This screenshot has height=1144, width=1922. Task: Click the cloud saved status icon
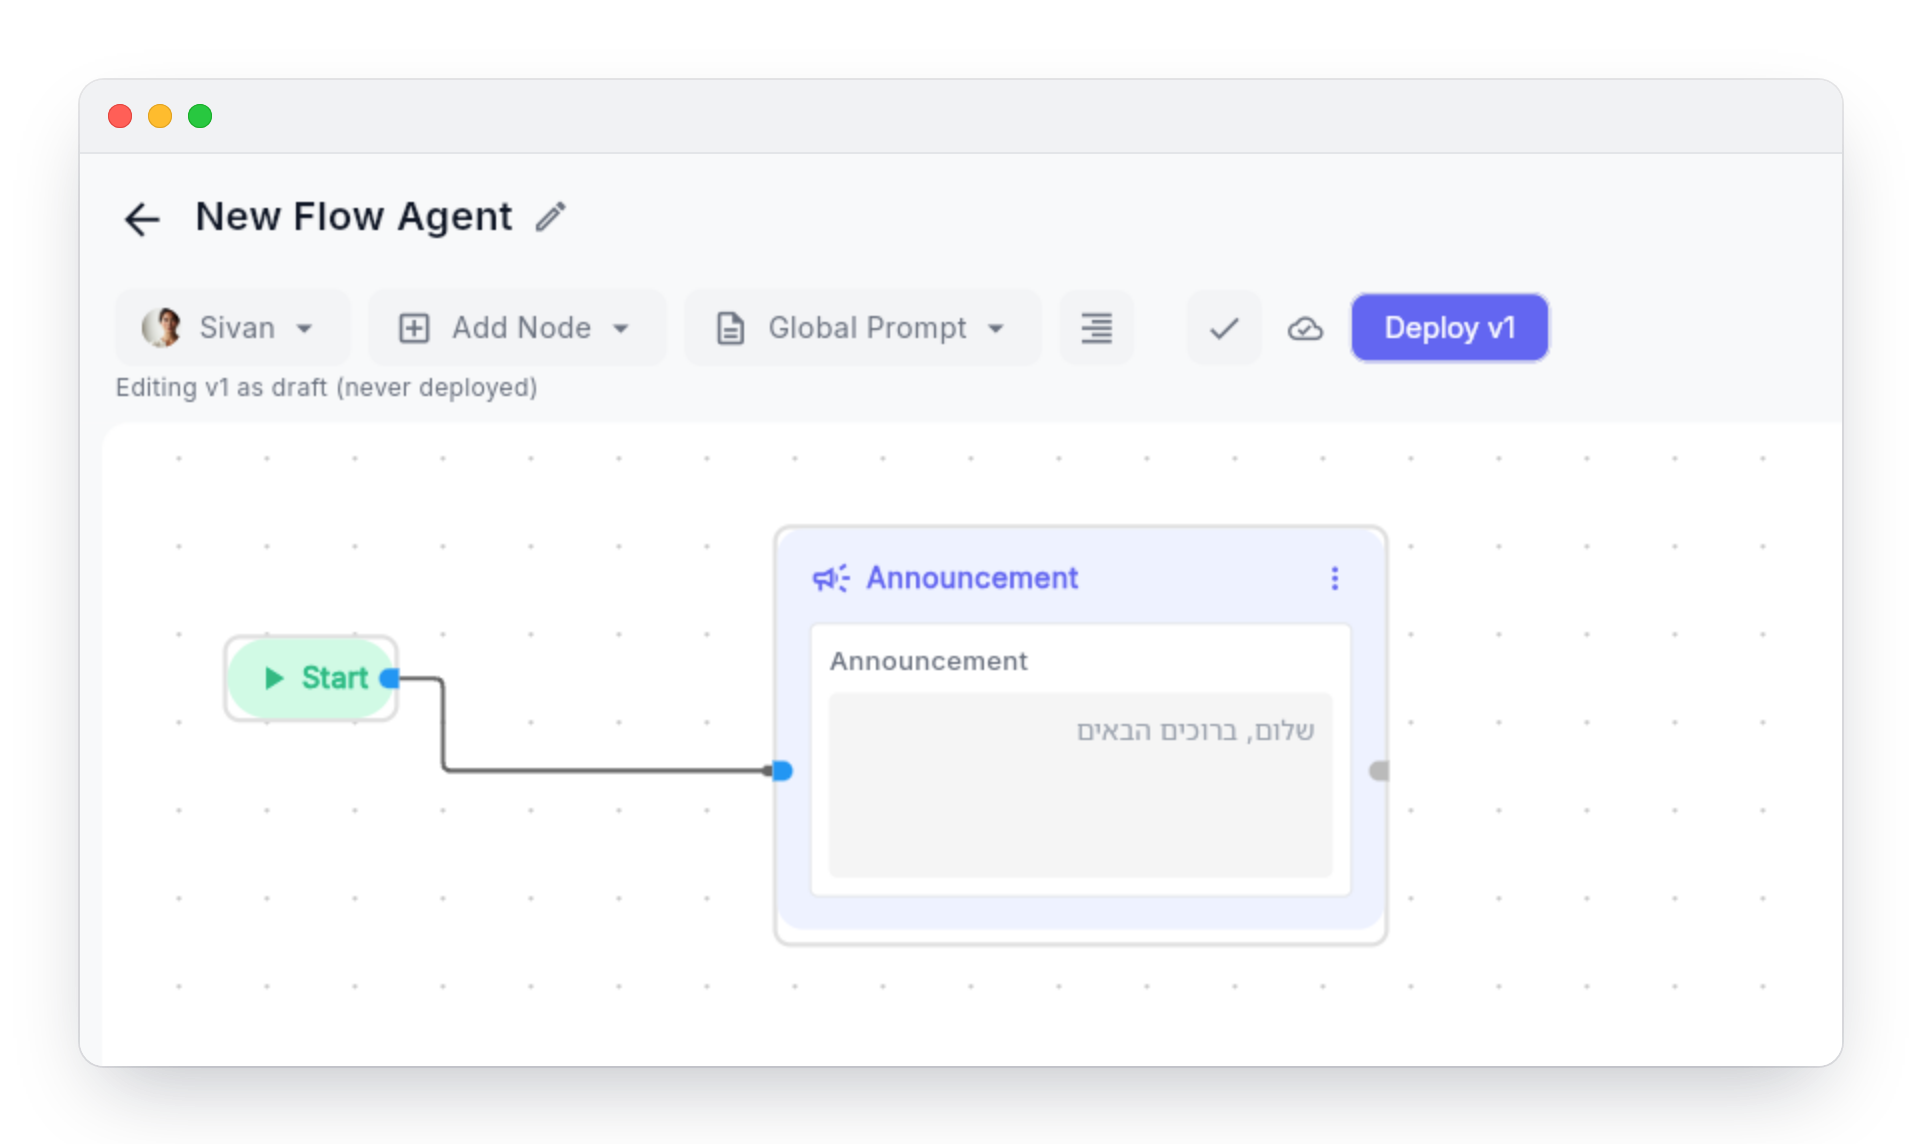(1305, 328)
